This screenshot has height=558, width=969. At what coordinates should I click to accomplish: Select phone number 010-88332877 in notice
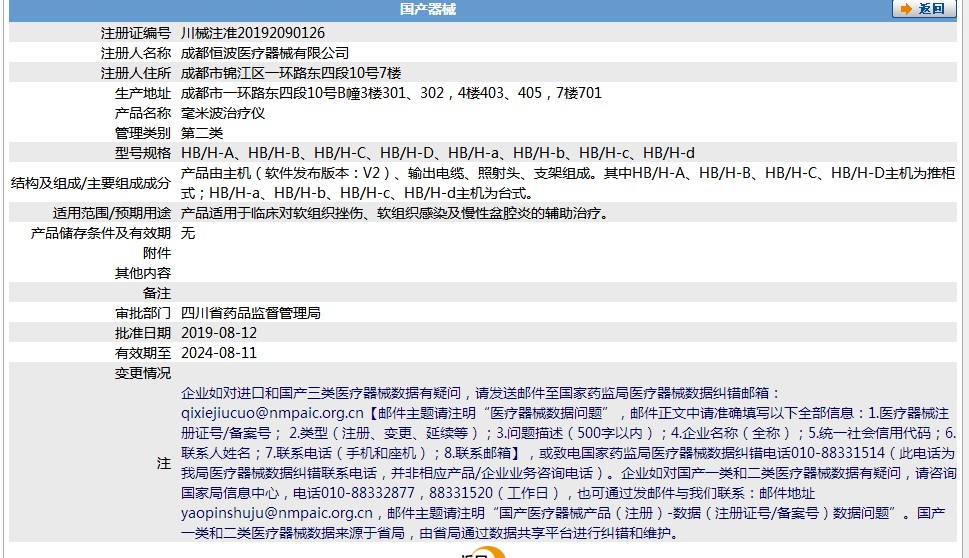(368, 493)
